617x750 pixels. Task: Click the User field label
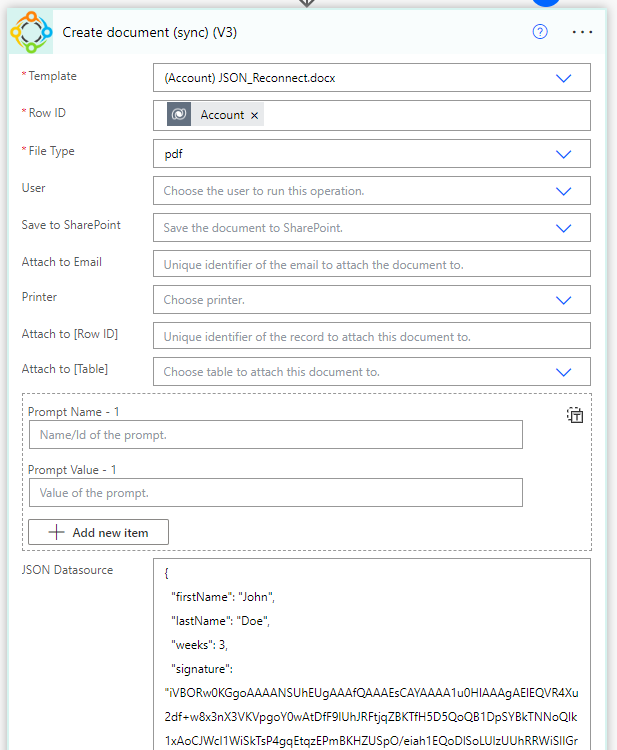tap(33, 188)
